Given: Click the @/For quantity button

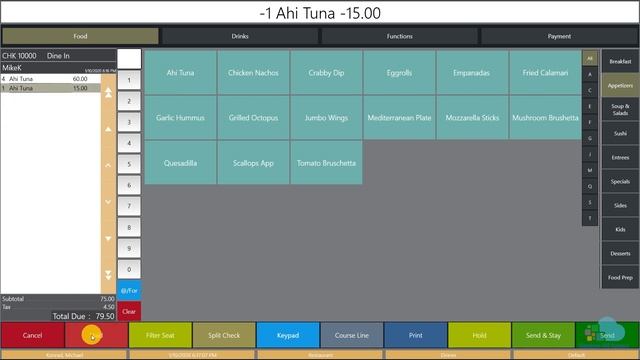Looking at the screenshot, I should point(129,291).
